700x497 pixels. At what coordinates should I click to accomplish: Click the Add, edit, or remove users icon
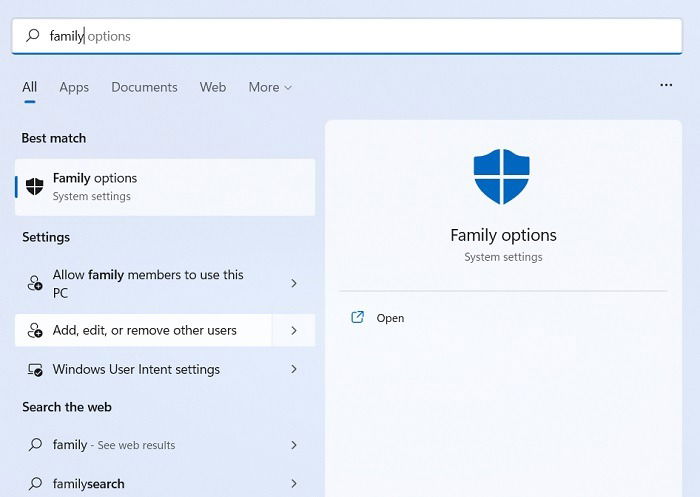[x=35, y=330]
